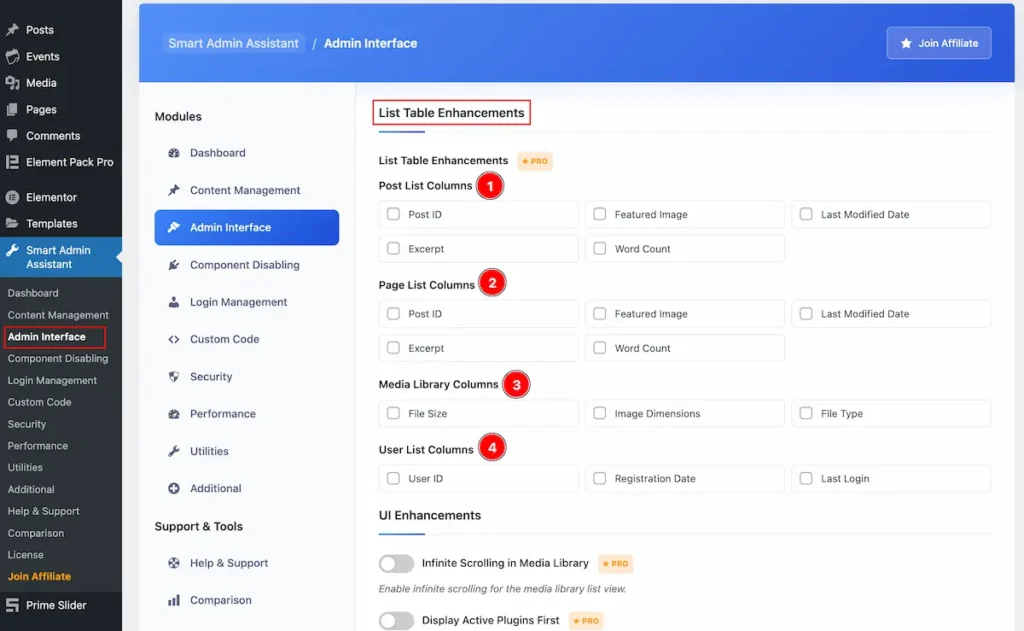This screenshot has height=631, width=1024.
Task: Click the Media icon in WordPress sidebar
Action: (12, 83)
